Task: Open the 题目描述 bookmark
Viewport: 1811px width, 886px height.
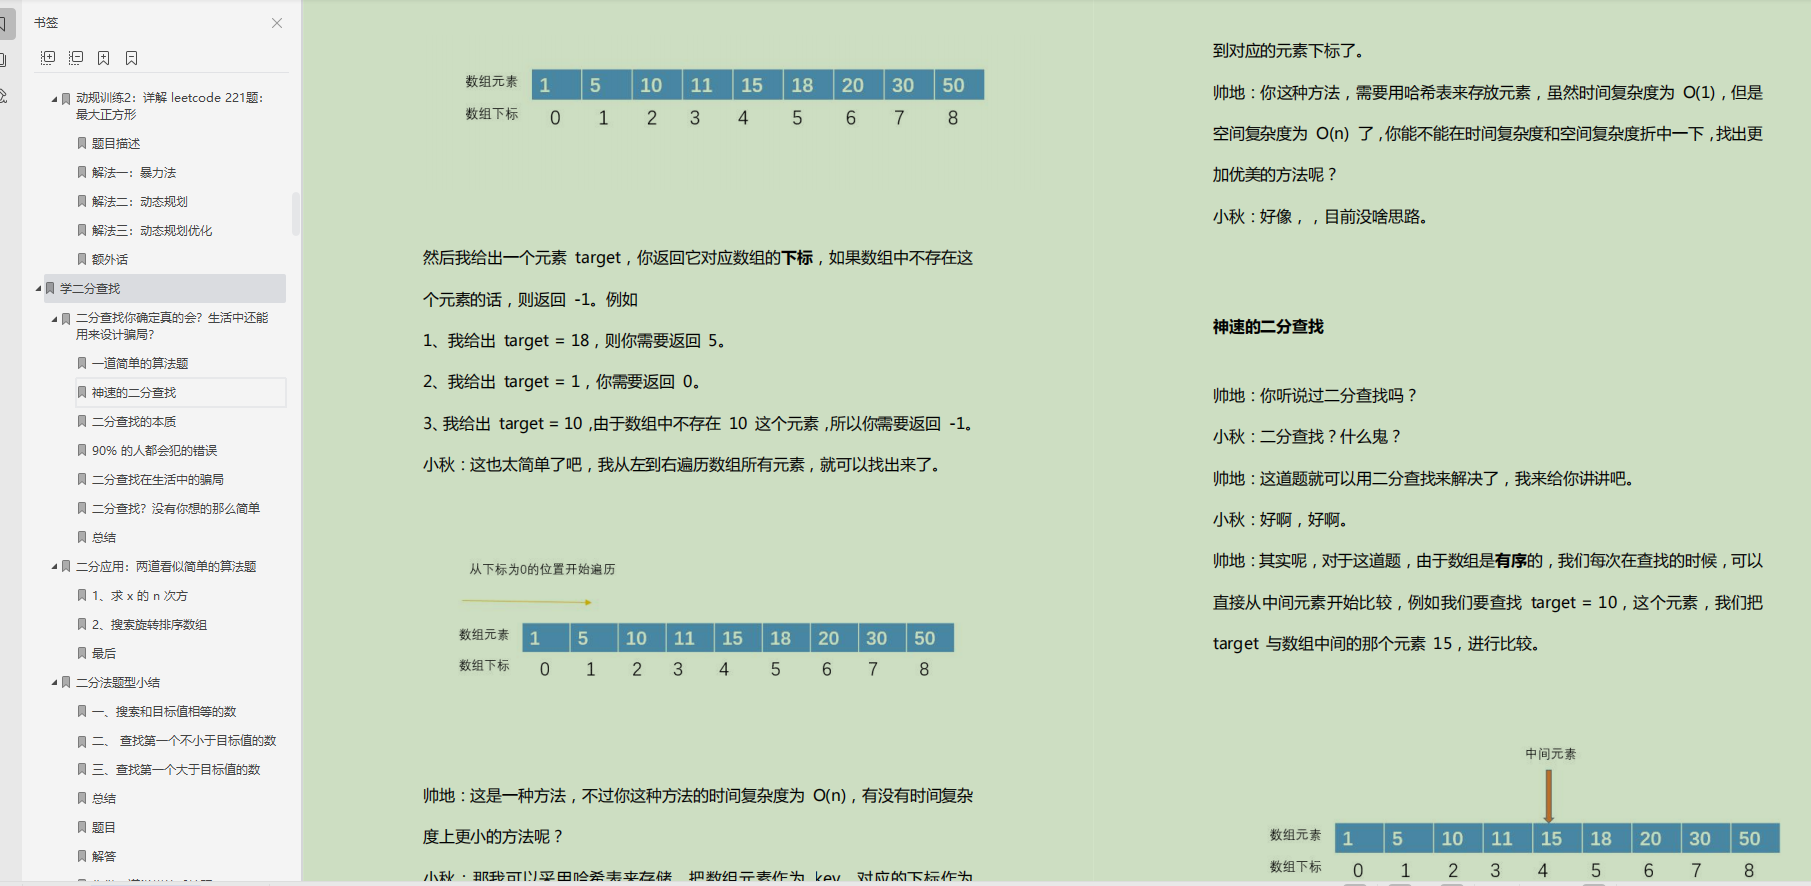Action: pos(116,143)
